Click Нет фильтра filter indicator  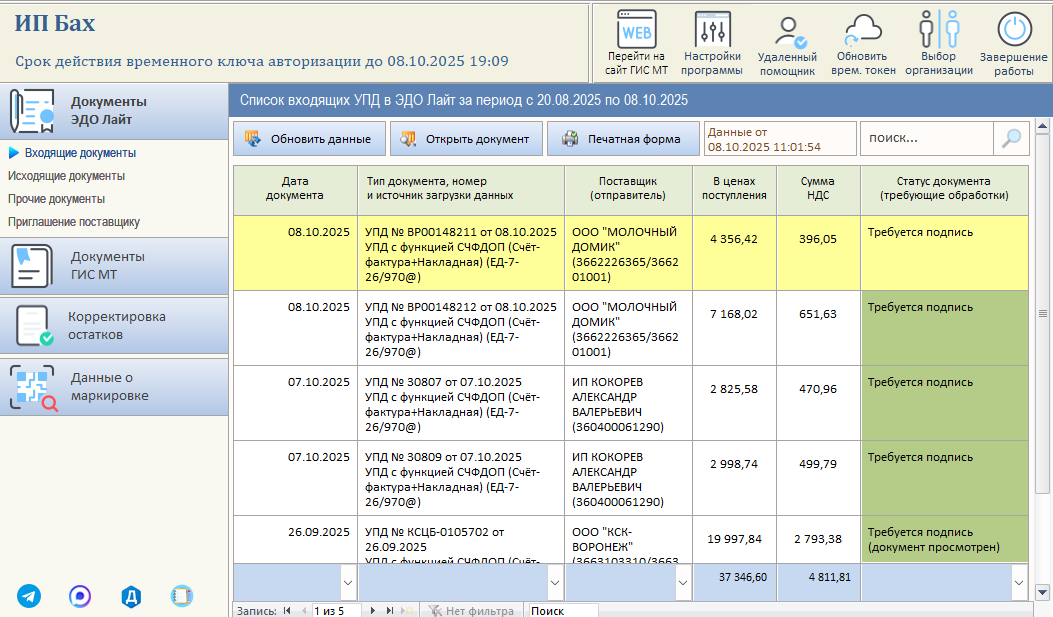(472, 610)
